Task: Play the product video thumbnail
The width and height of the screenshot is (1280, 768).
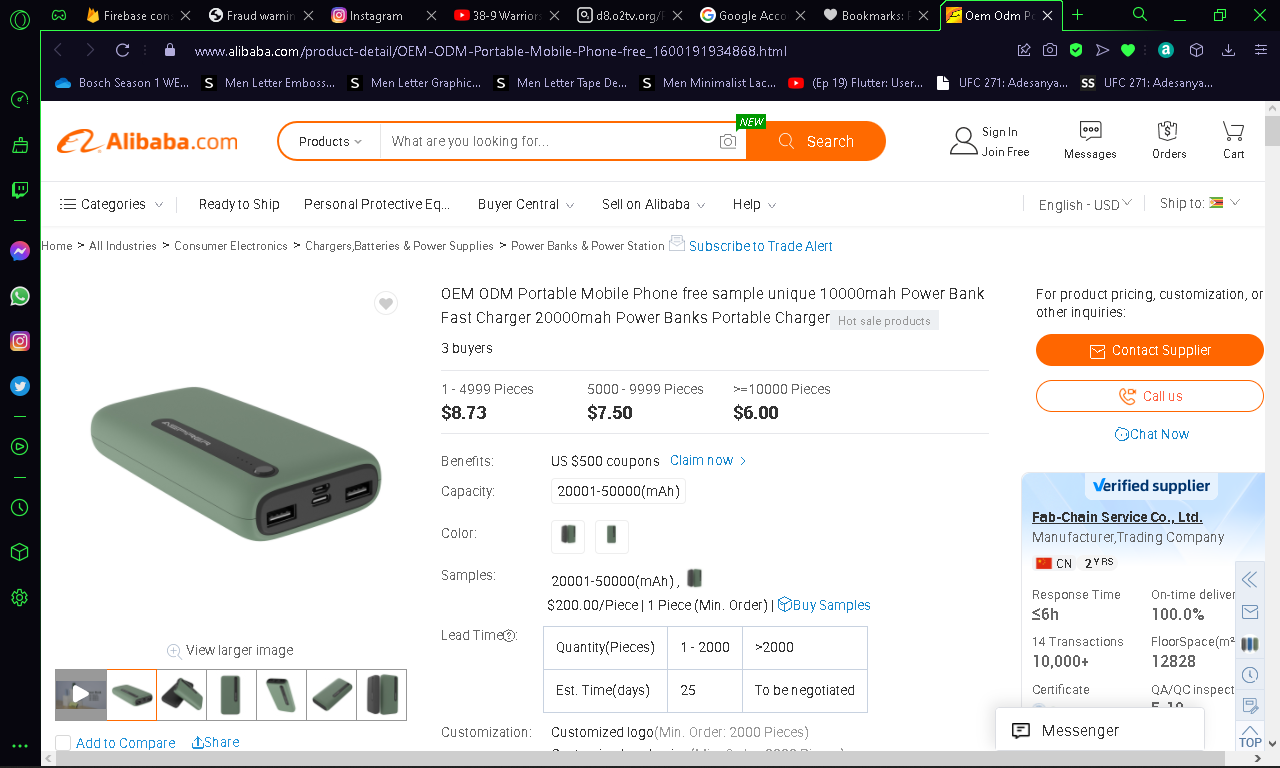Action: (81, 694)
